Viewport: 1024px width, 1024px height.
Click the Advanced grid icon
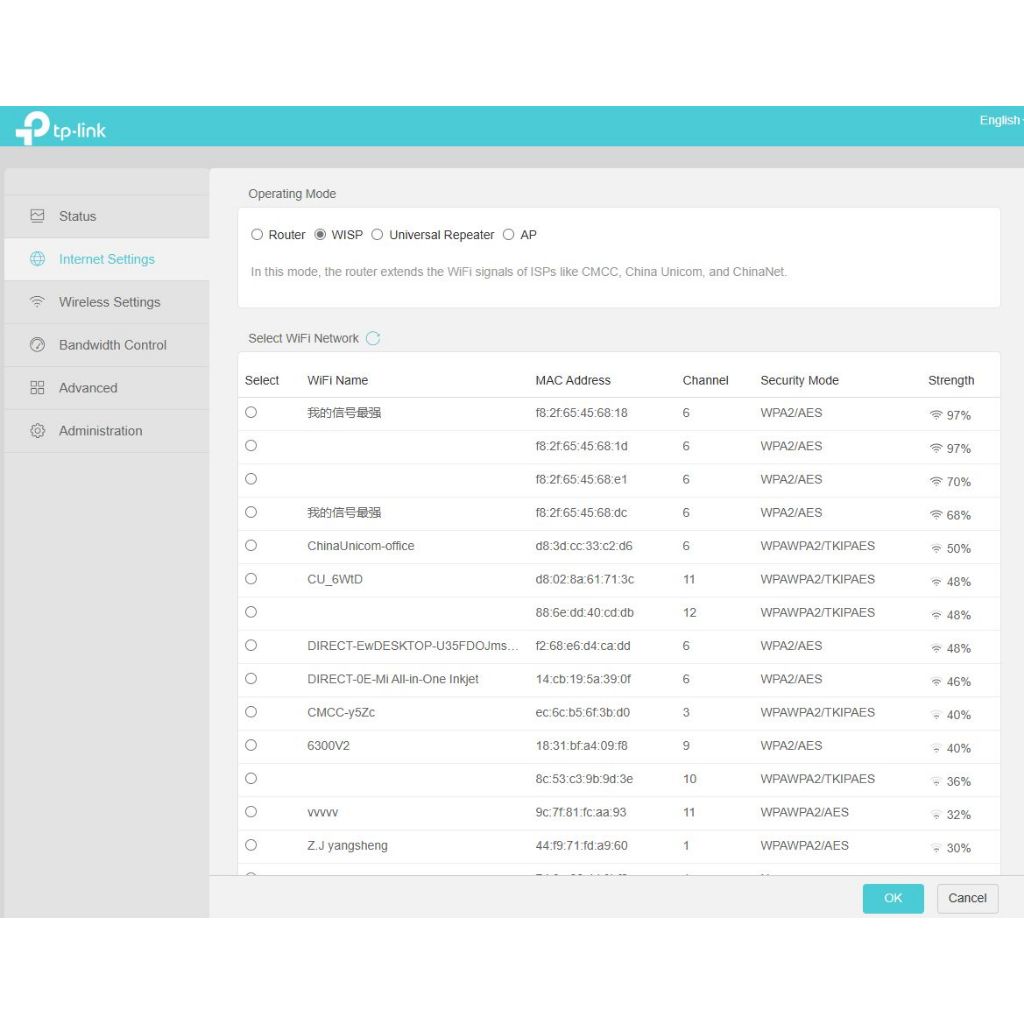pos(37,388)
